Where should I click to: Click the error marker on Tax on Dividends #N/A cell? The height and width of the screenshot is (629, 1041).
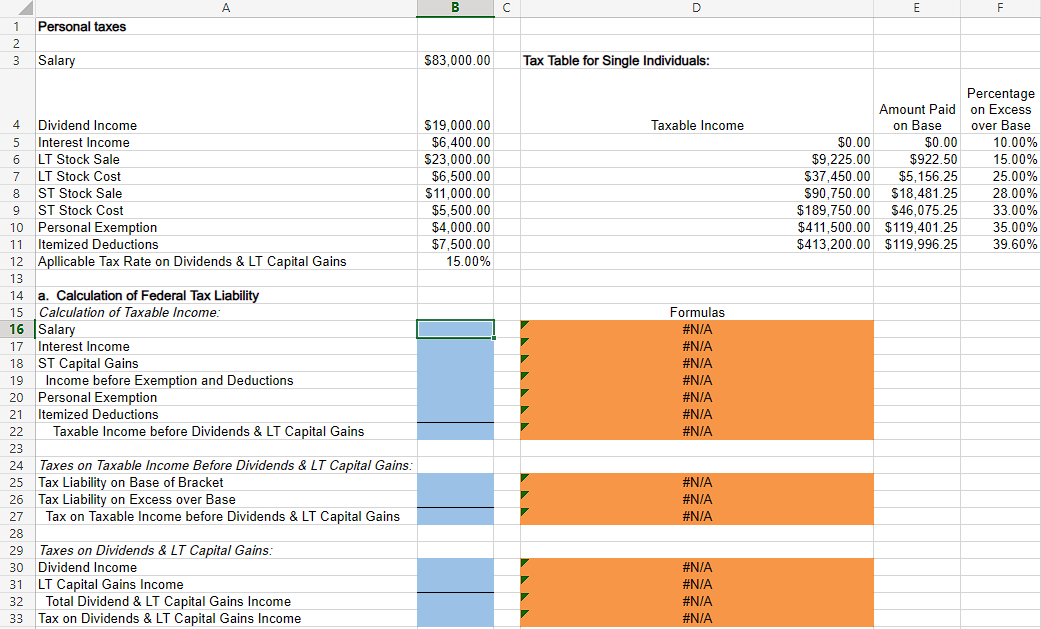pos(522,615)
